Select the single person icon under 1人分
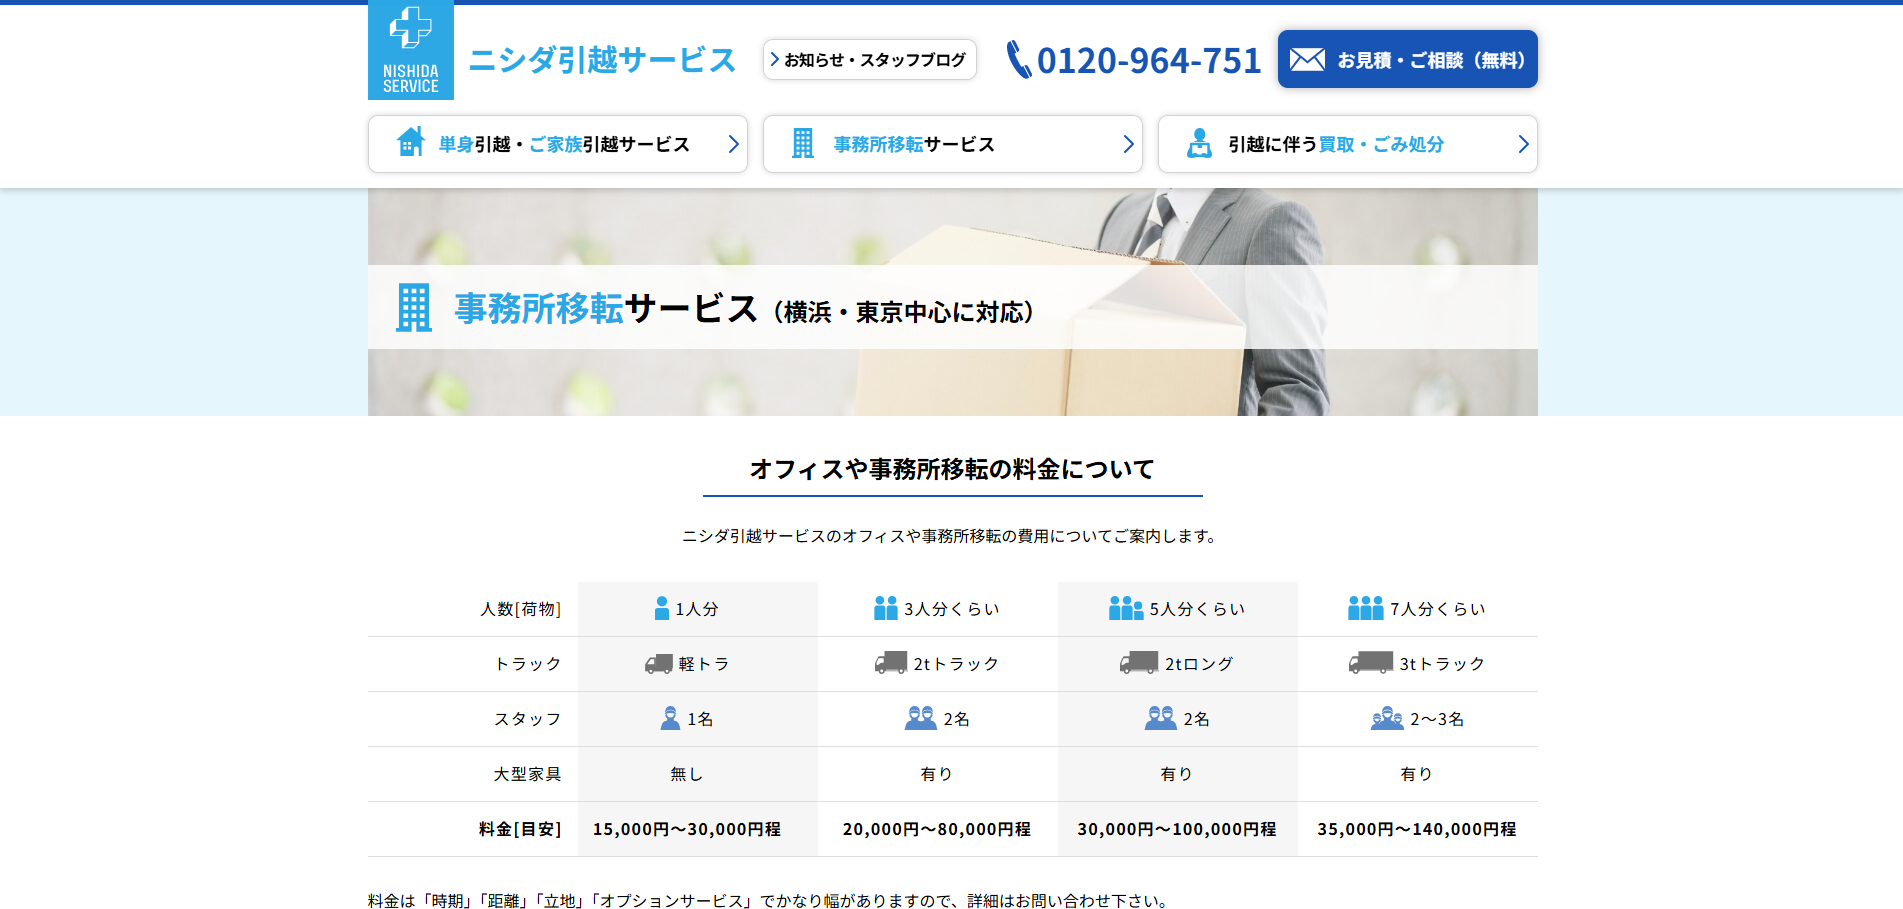Screen dimensions: 1903x909 [660, 607]
